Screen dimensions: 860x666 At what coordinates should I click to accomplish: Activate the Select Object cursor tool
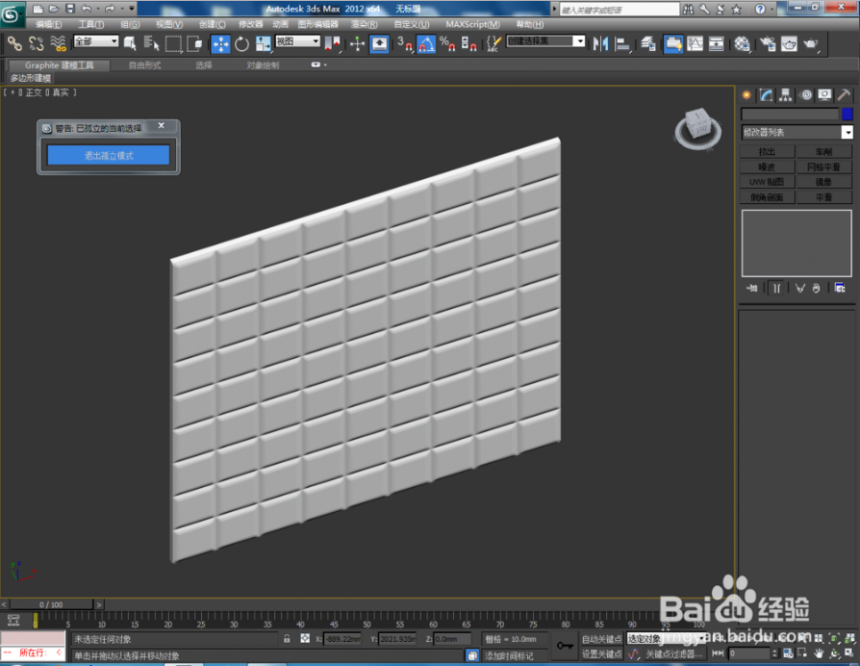131,43
